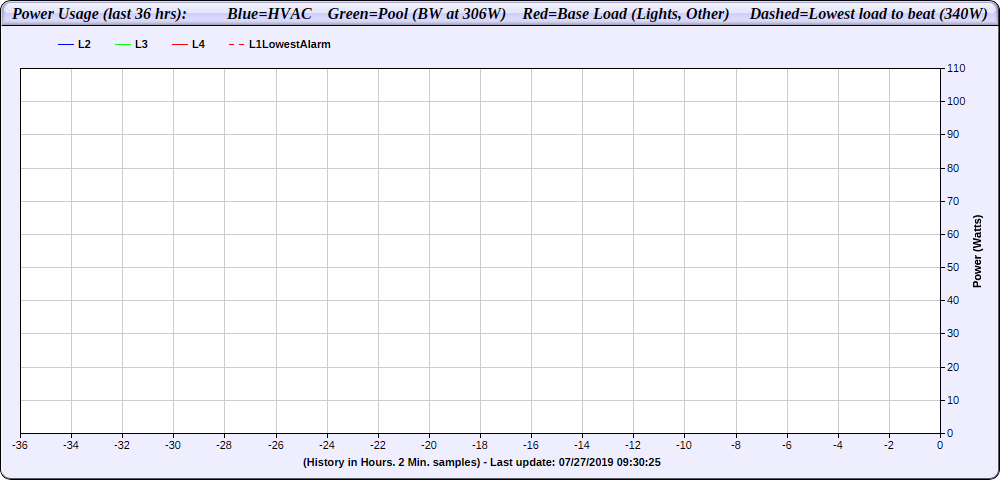Click the 50 value on power axis
1000x480 pixels.
click(x=953, y=268)
